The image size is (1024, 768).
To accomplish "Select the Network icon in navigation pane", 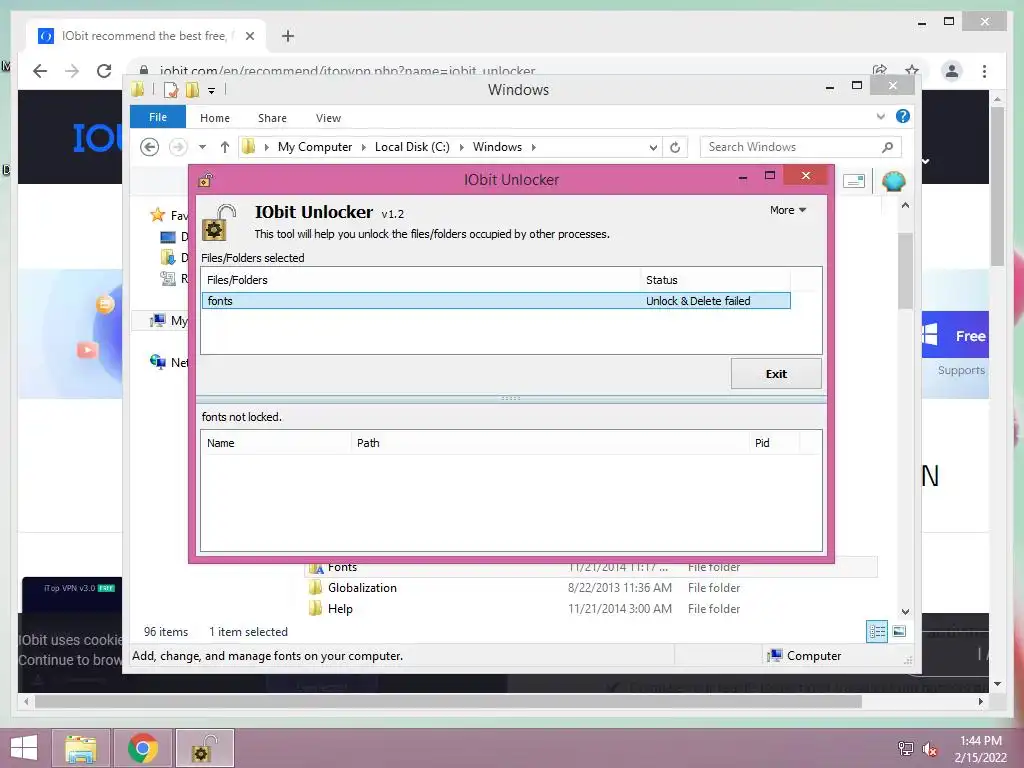I will 157,362.
